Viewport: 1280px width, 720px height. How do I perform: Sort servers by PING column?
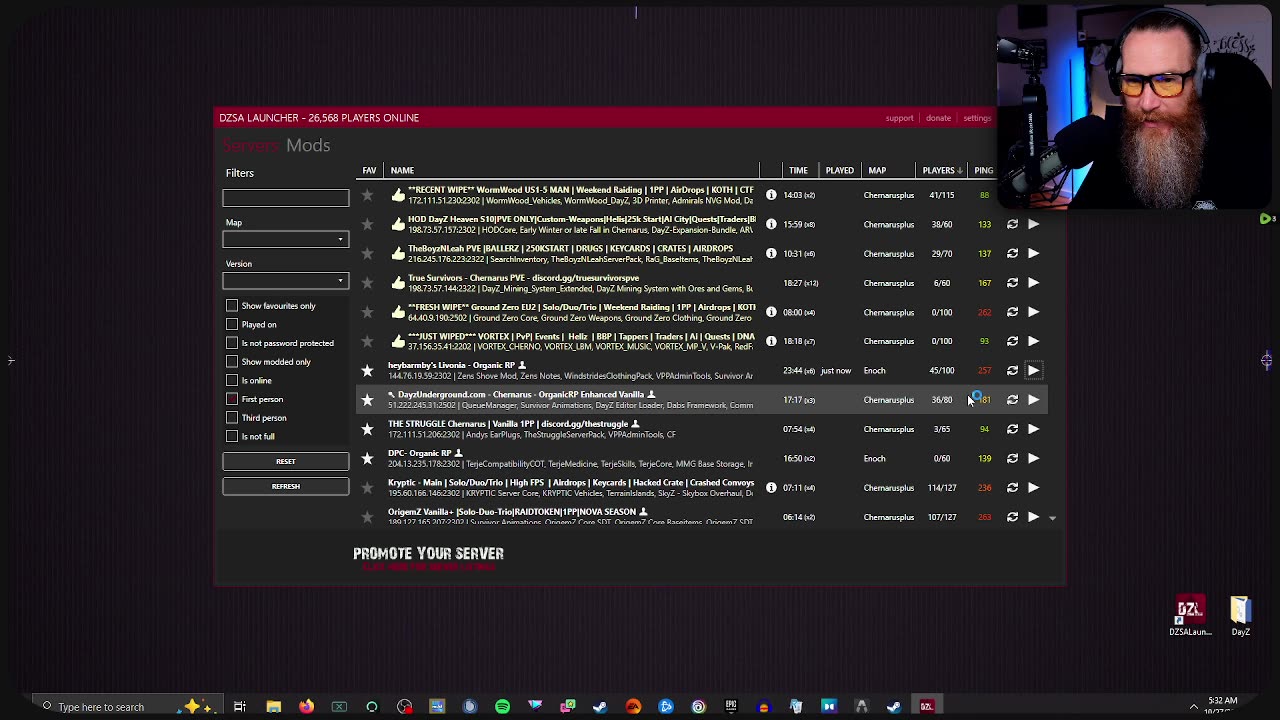pyautogui.click(x=984, y=171)
